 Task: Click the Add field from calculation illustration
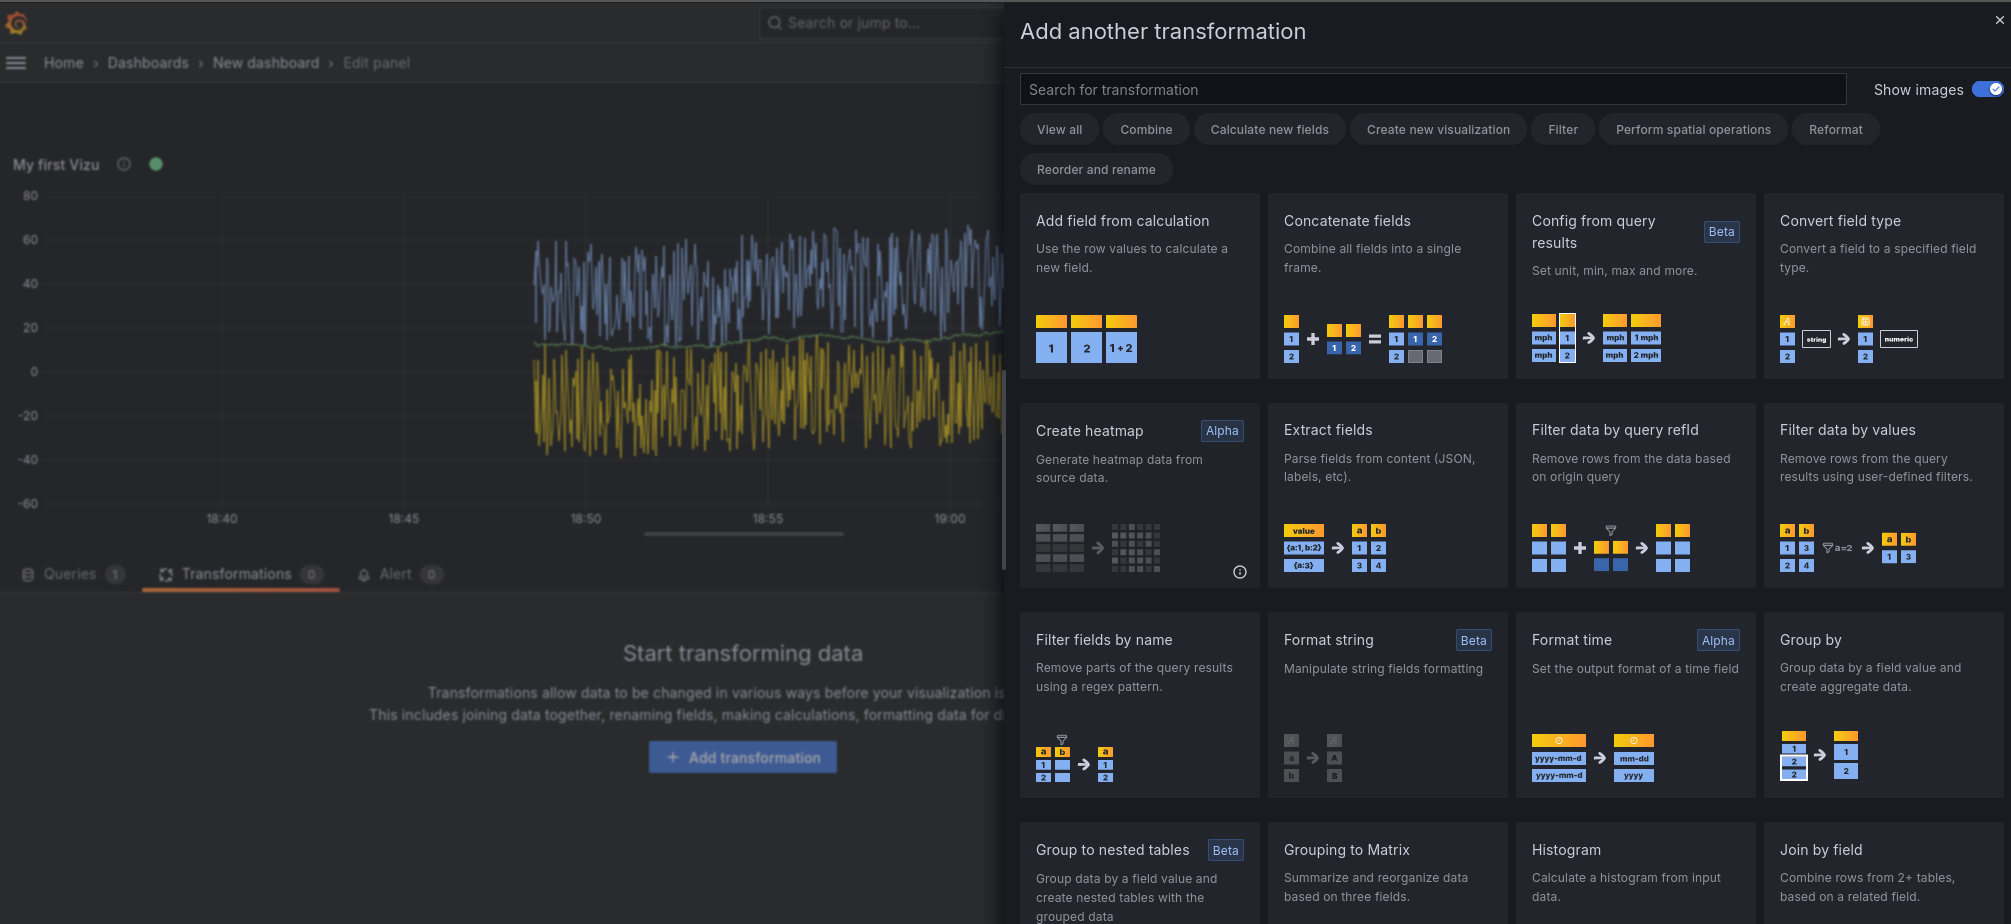[x=1086, y=339]
